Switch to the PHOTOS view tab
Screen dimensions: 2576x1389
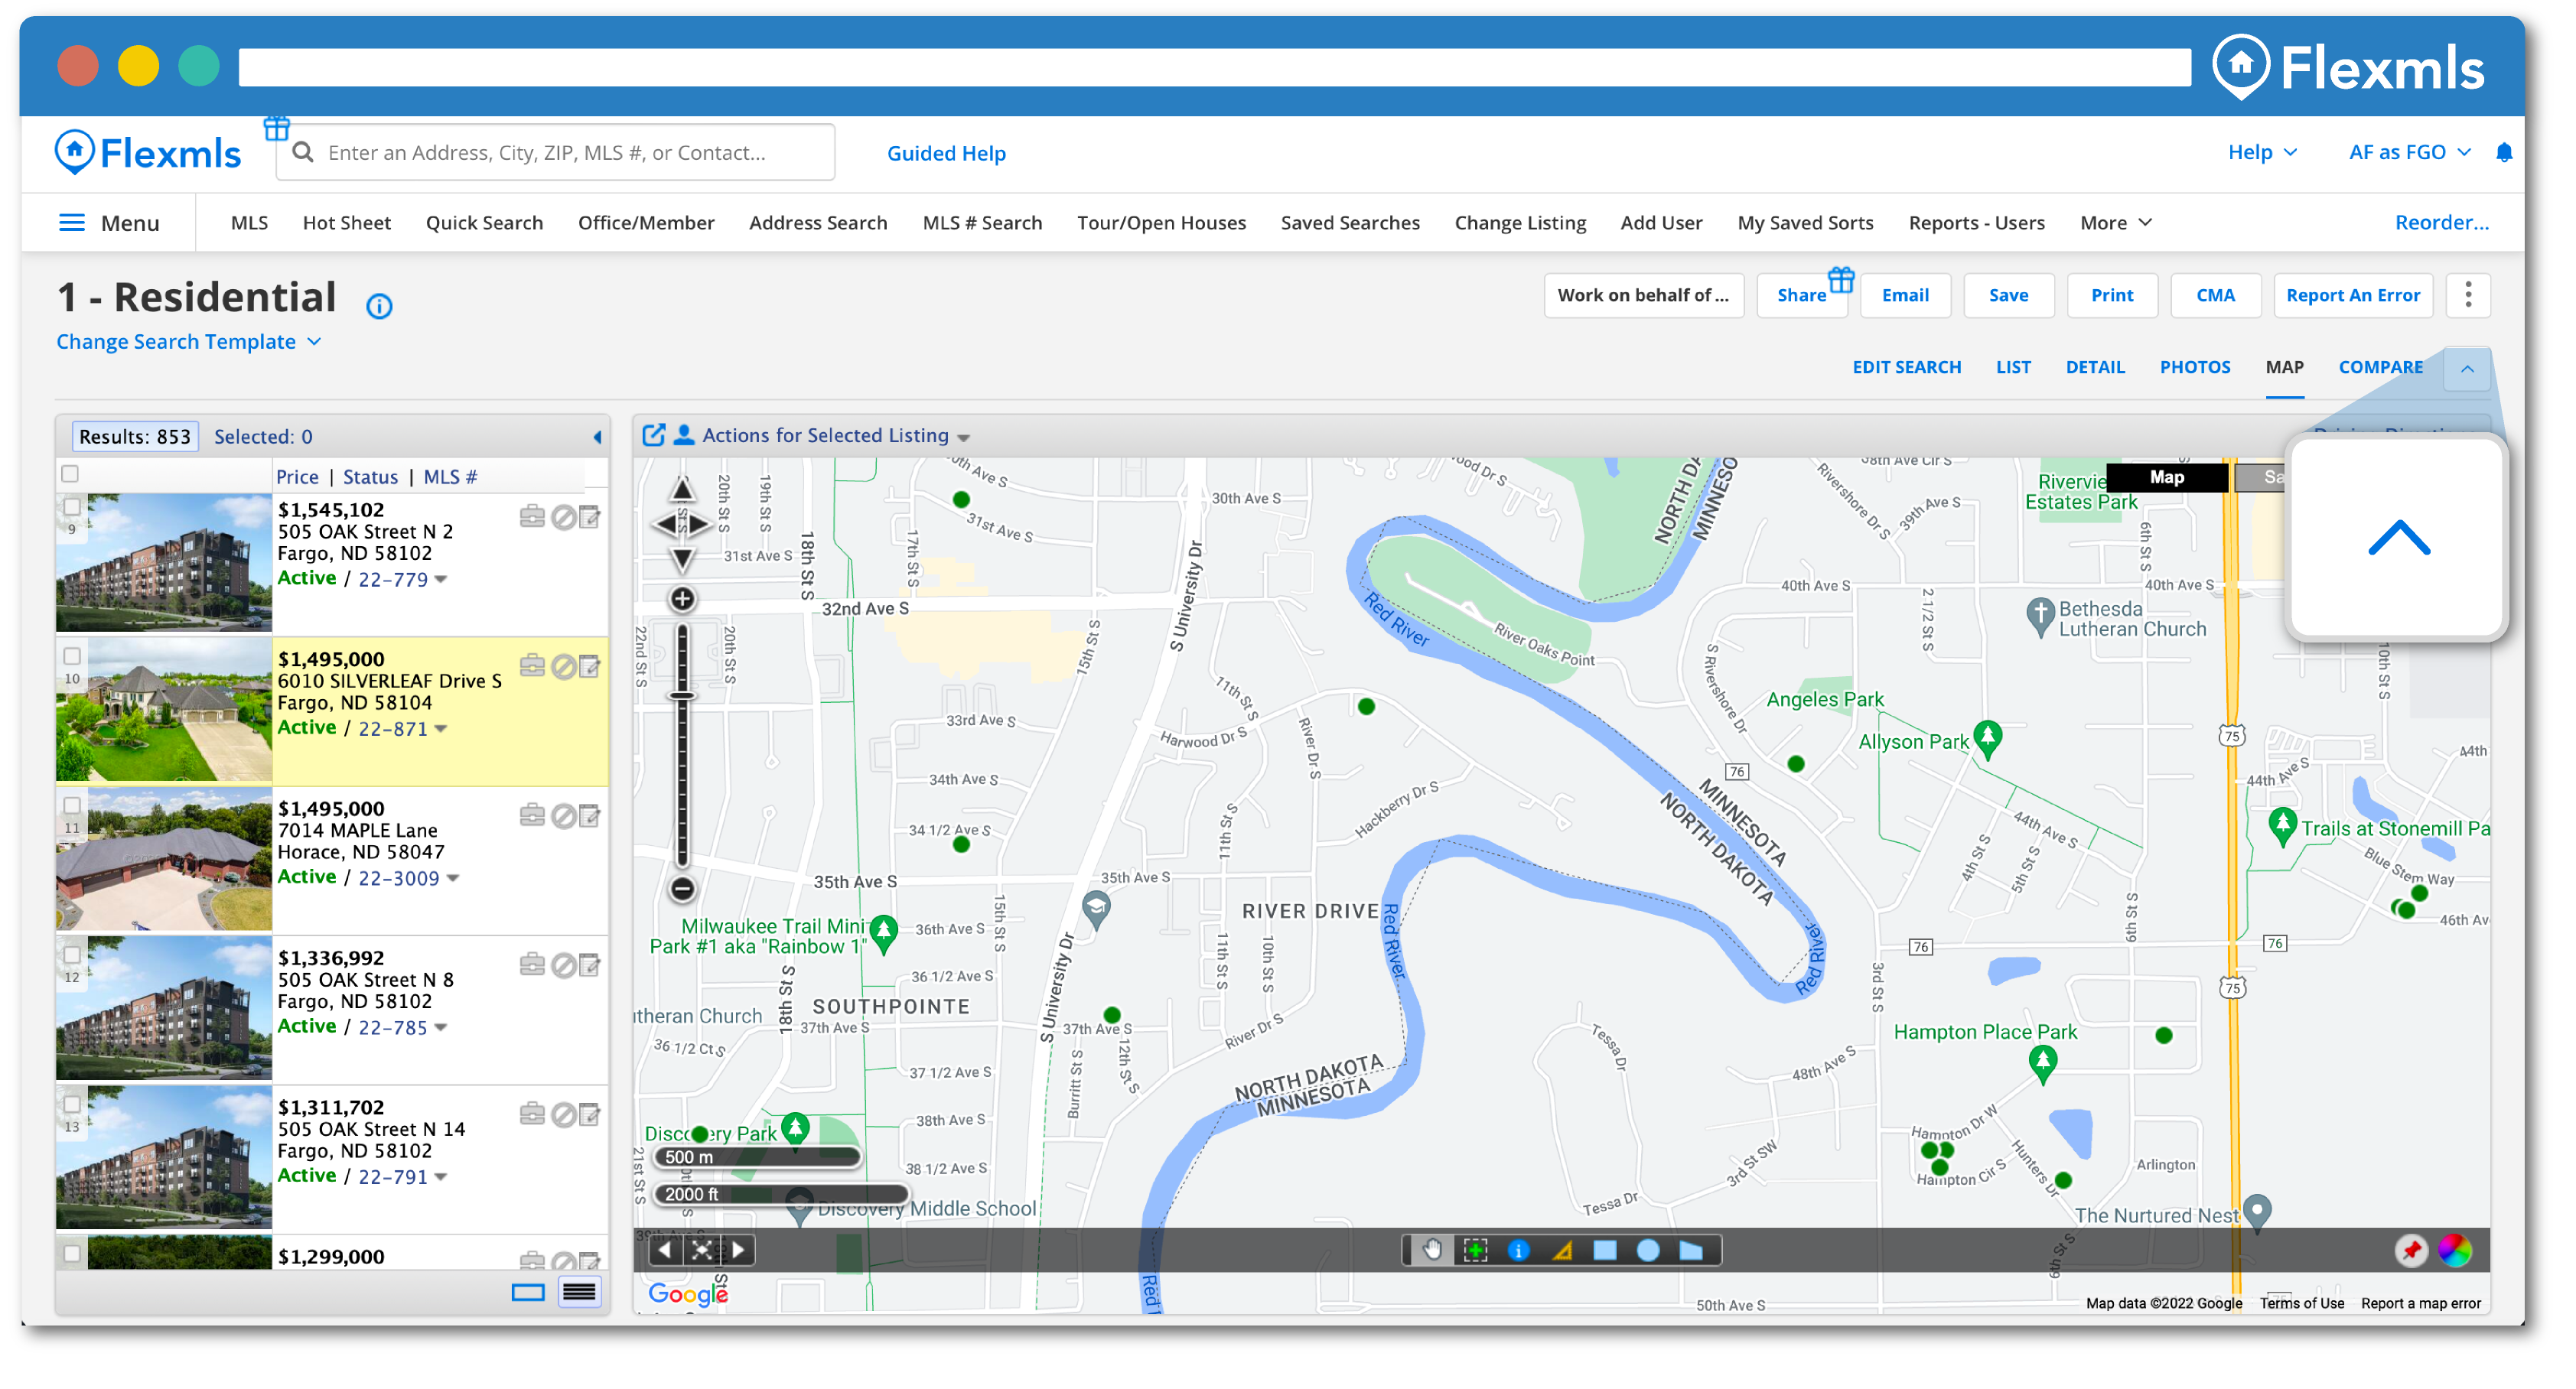(2194, 367)
